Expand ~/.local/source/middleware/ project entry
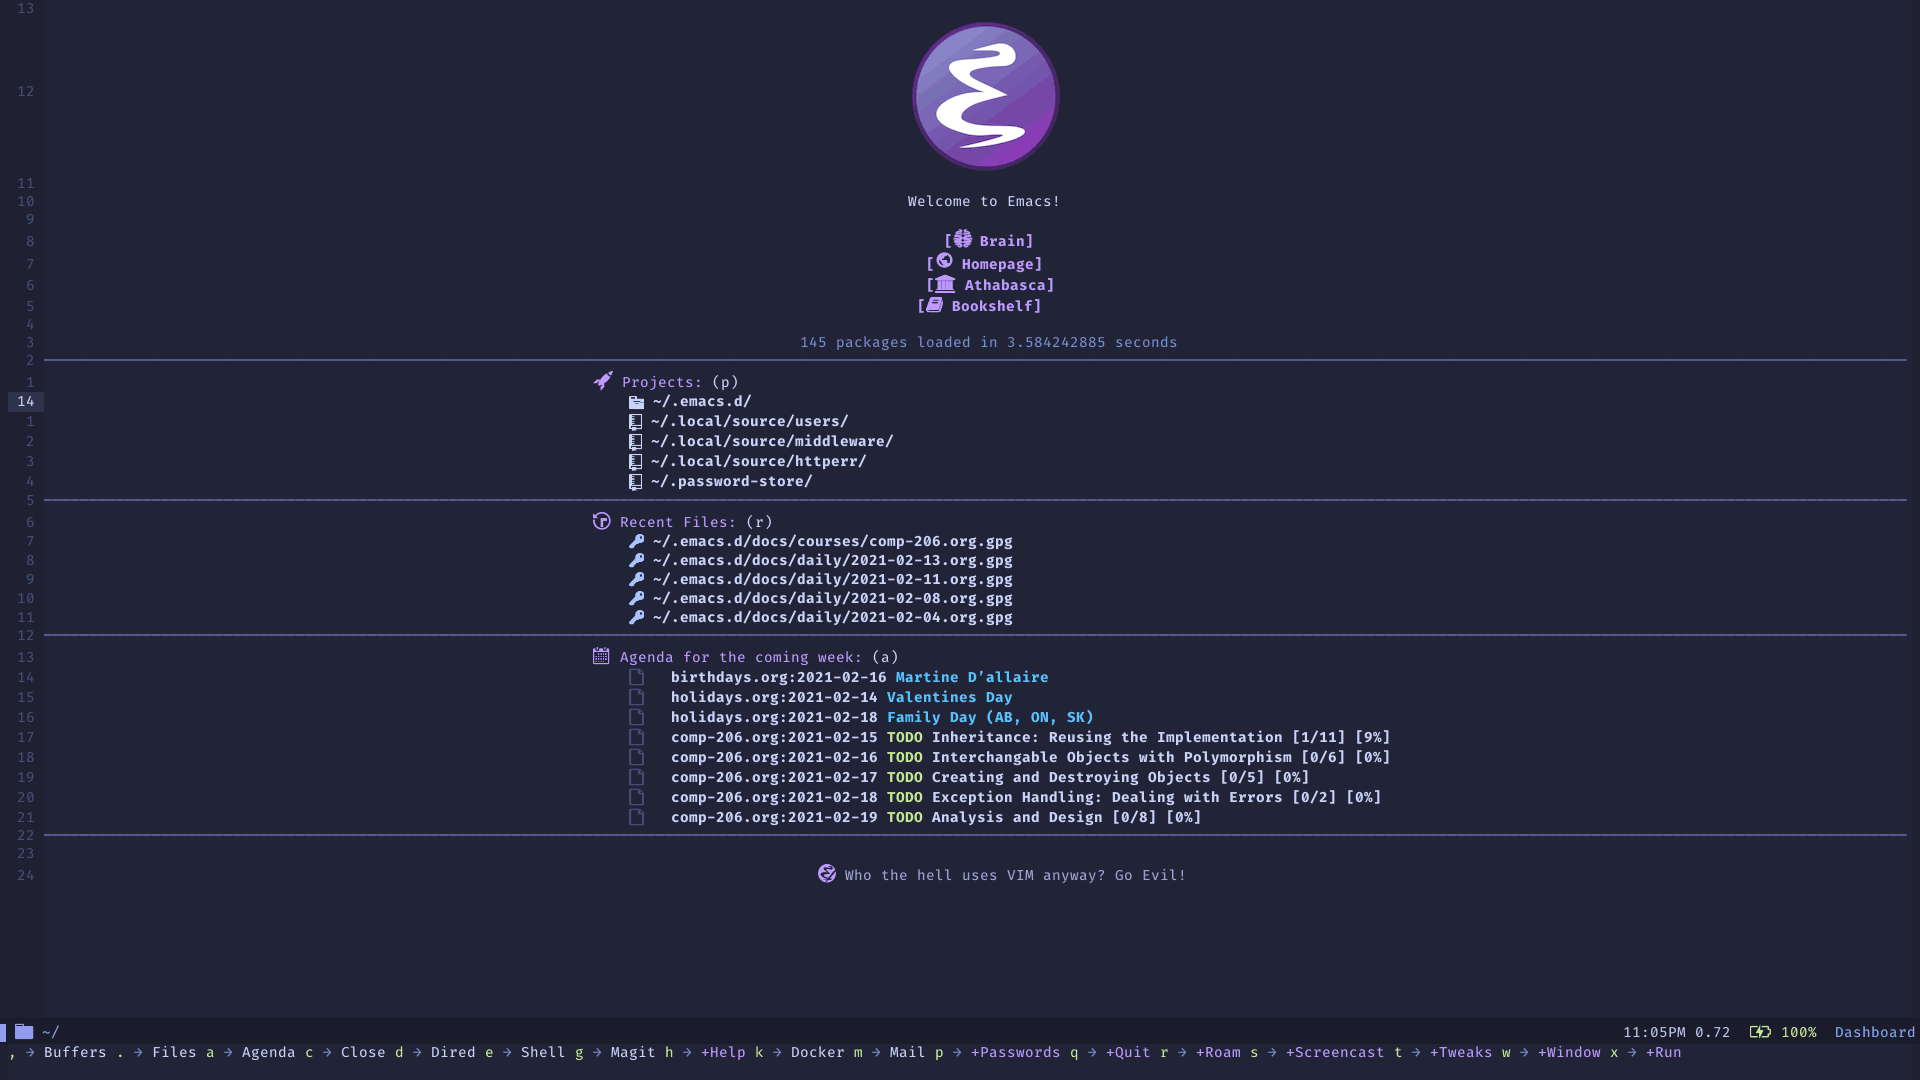This screenshot has height=1080, width=1920. pos(771,440)
